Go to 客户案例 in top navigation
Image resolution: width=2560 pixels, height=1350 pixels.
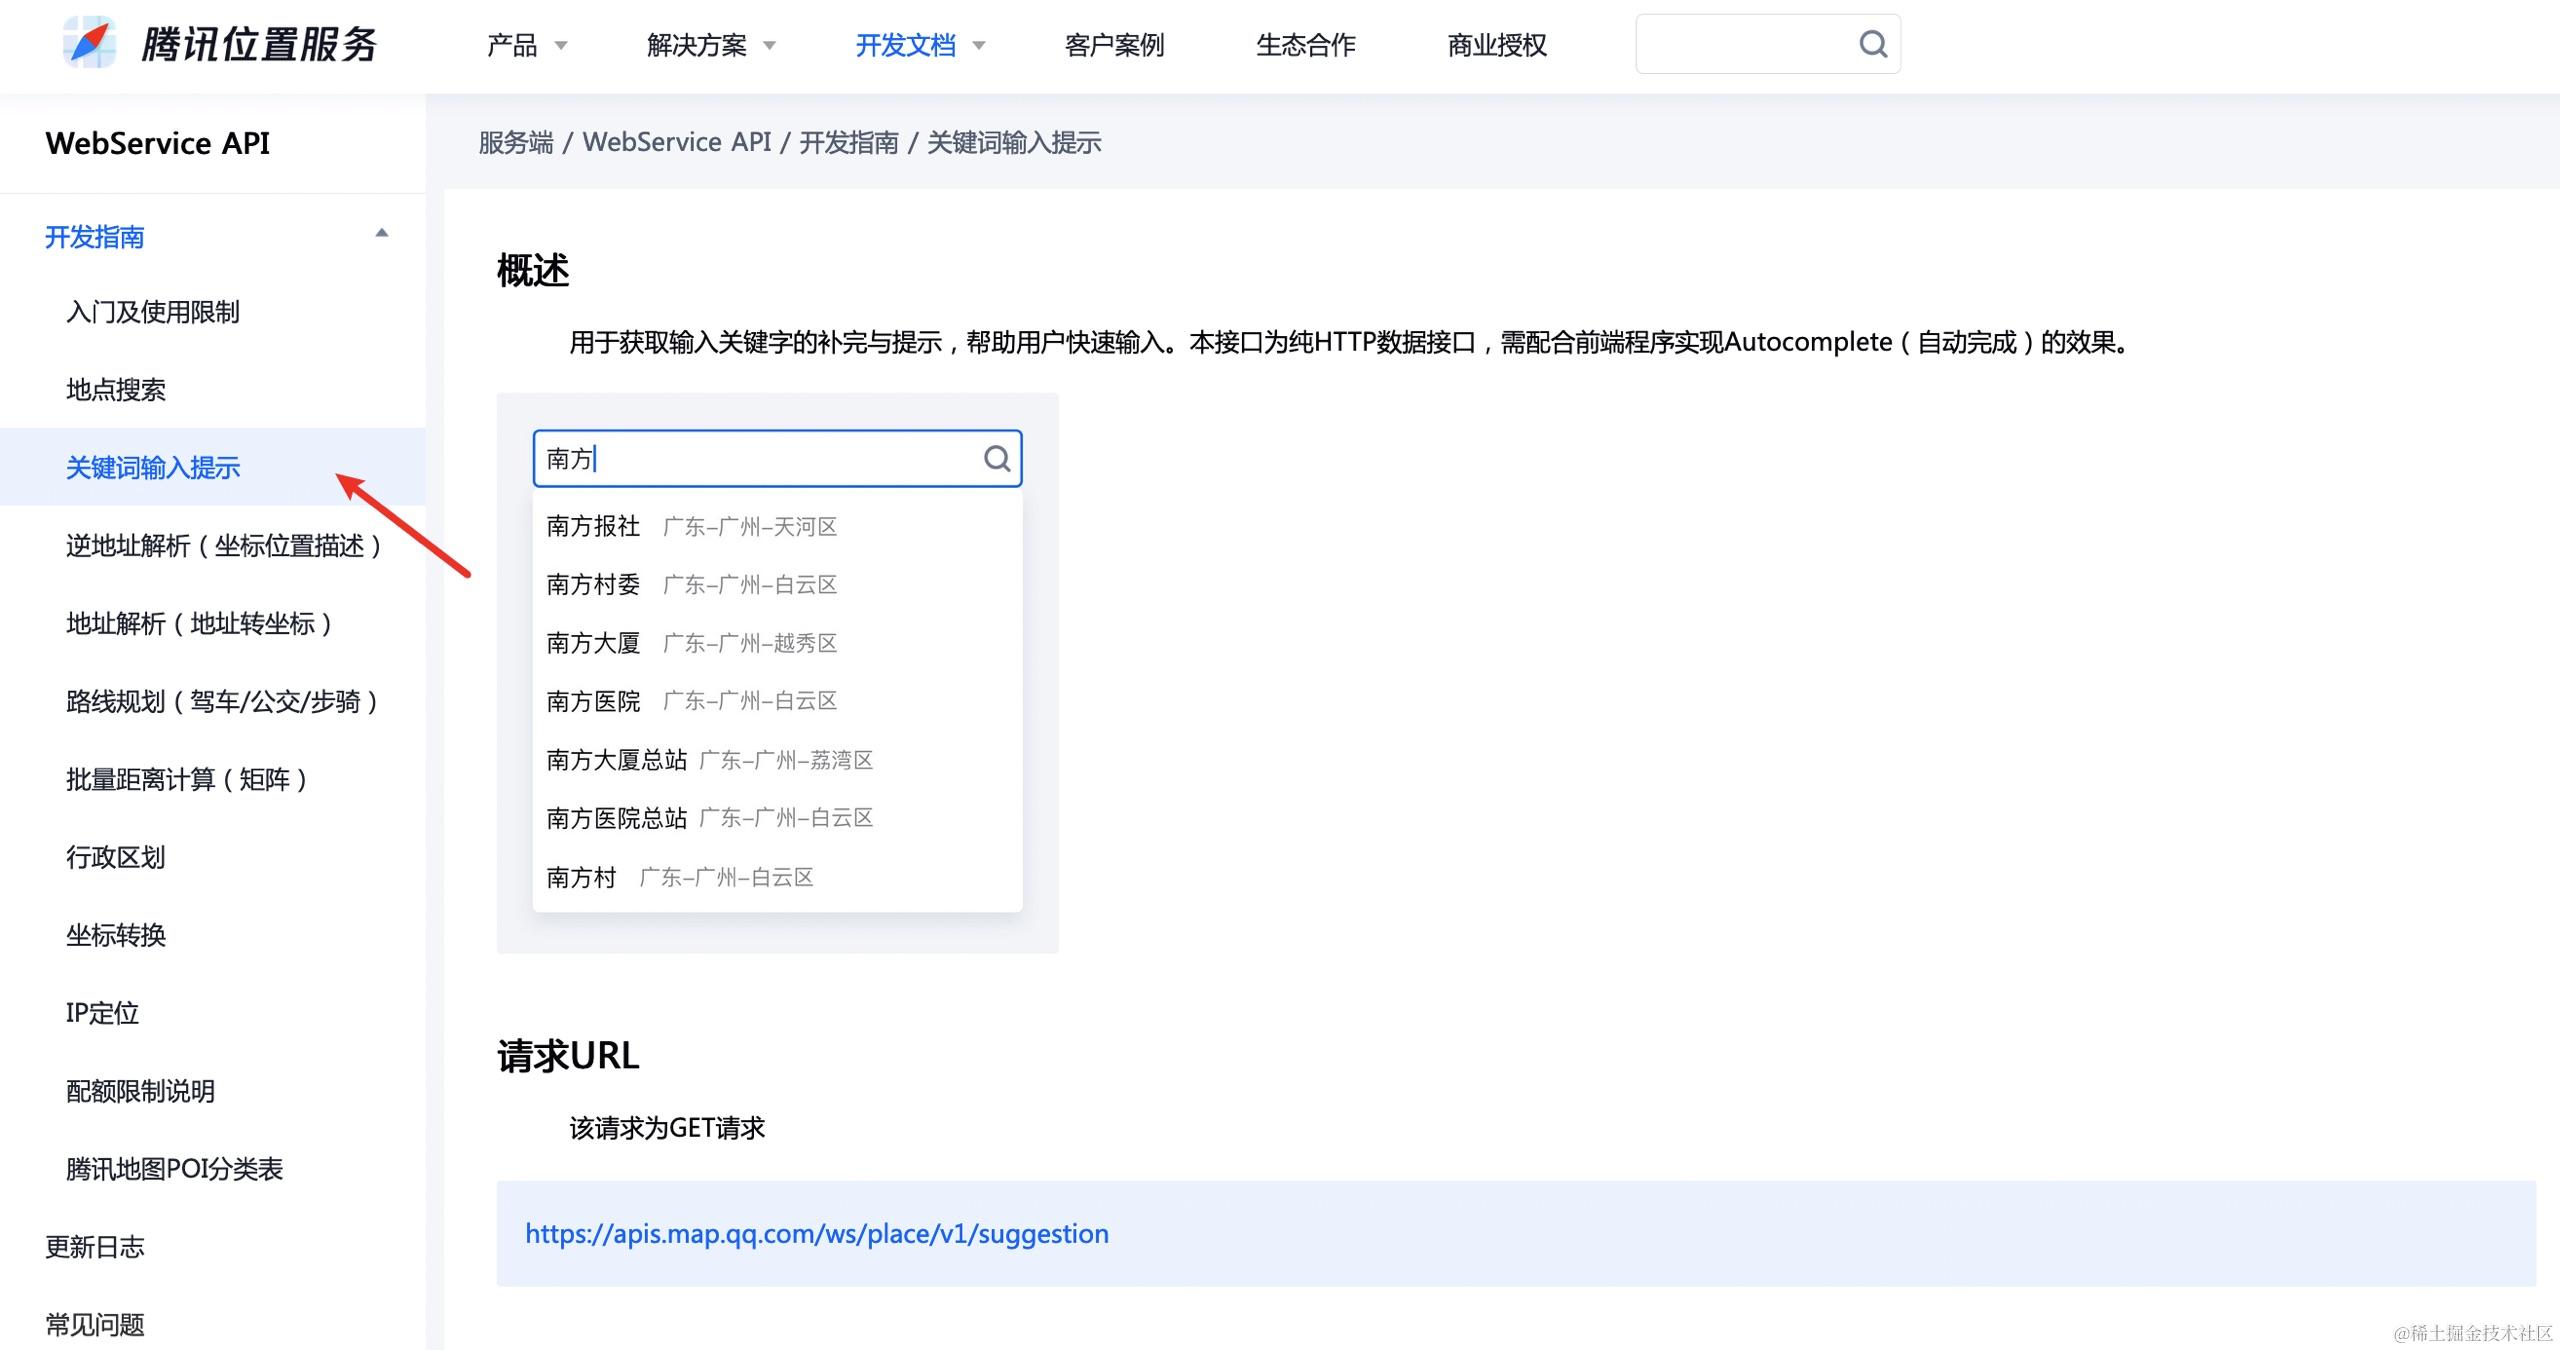click(x=1114, y=45)
